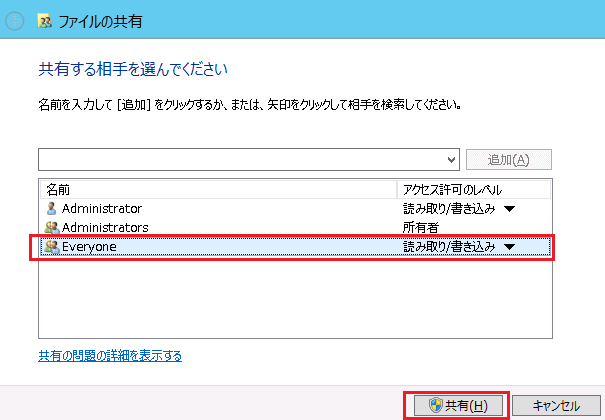Screen dimensions: 605x420
Task: Open the 共有の問題の詳細を表示する link
Action: 110,356
